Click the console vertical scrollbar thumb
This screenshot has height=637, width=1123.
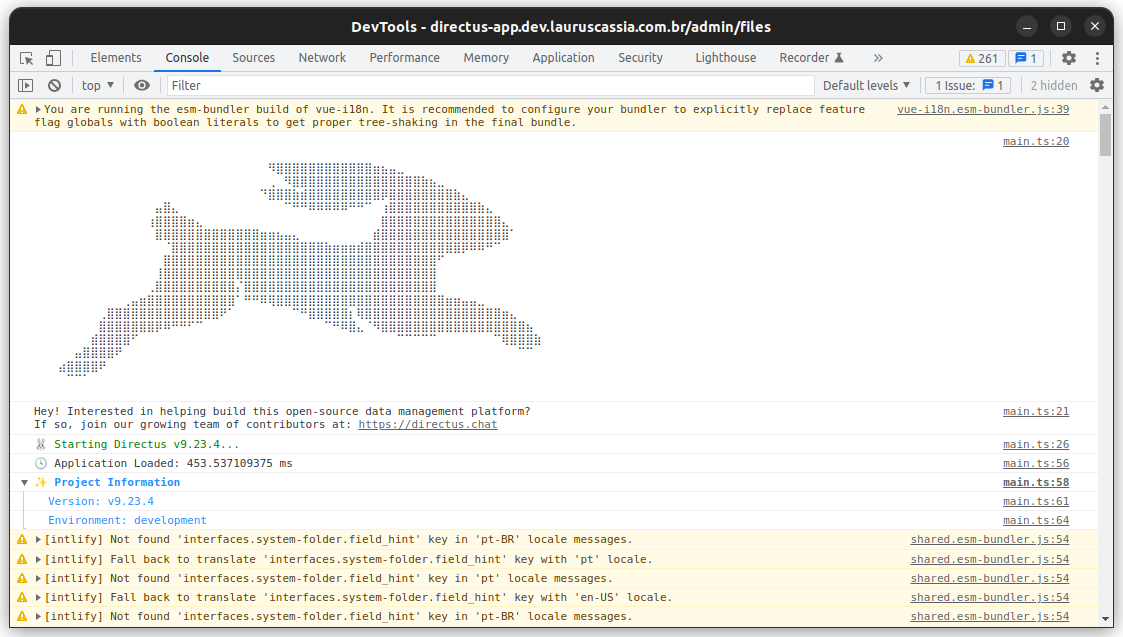click(1106, 134)
